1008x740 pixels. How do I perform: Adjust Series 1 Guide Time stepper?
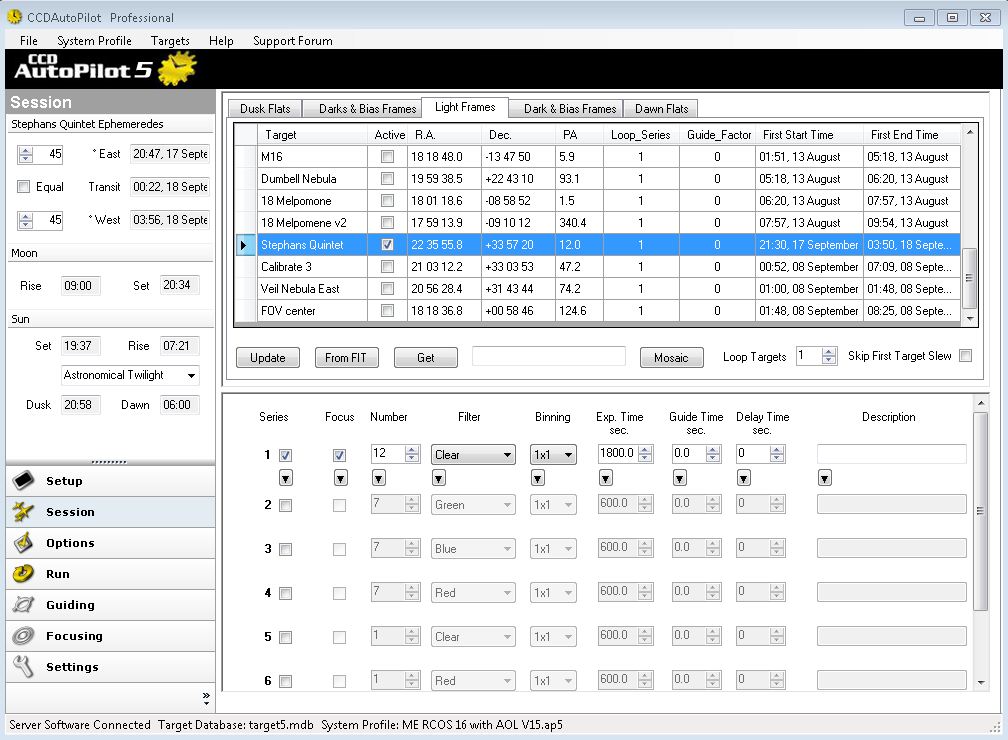click(713, 454)
